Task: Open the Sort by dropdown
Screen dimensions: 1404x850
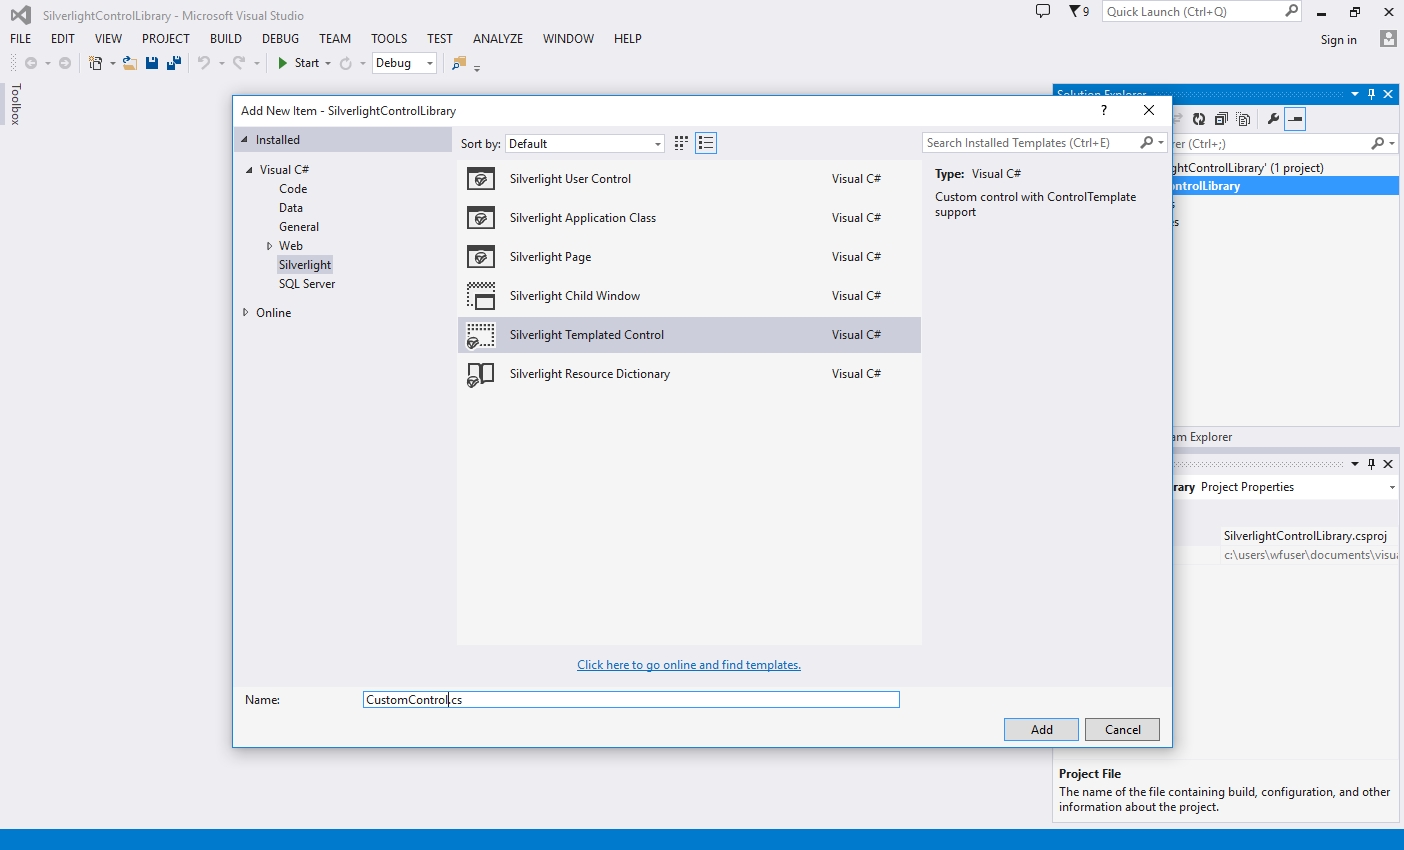Action: (584, 144)
